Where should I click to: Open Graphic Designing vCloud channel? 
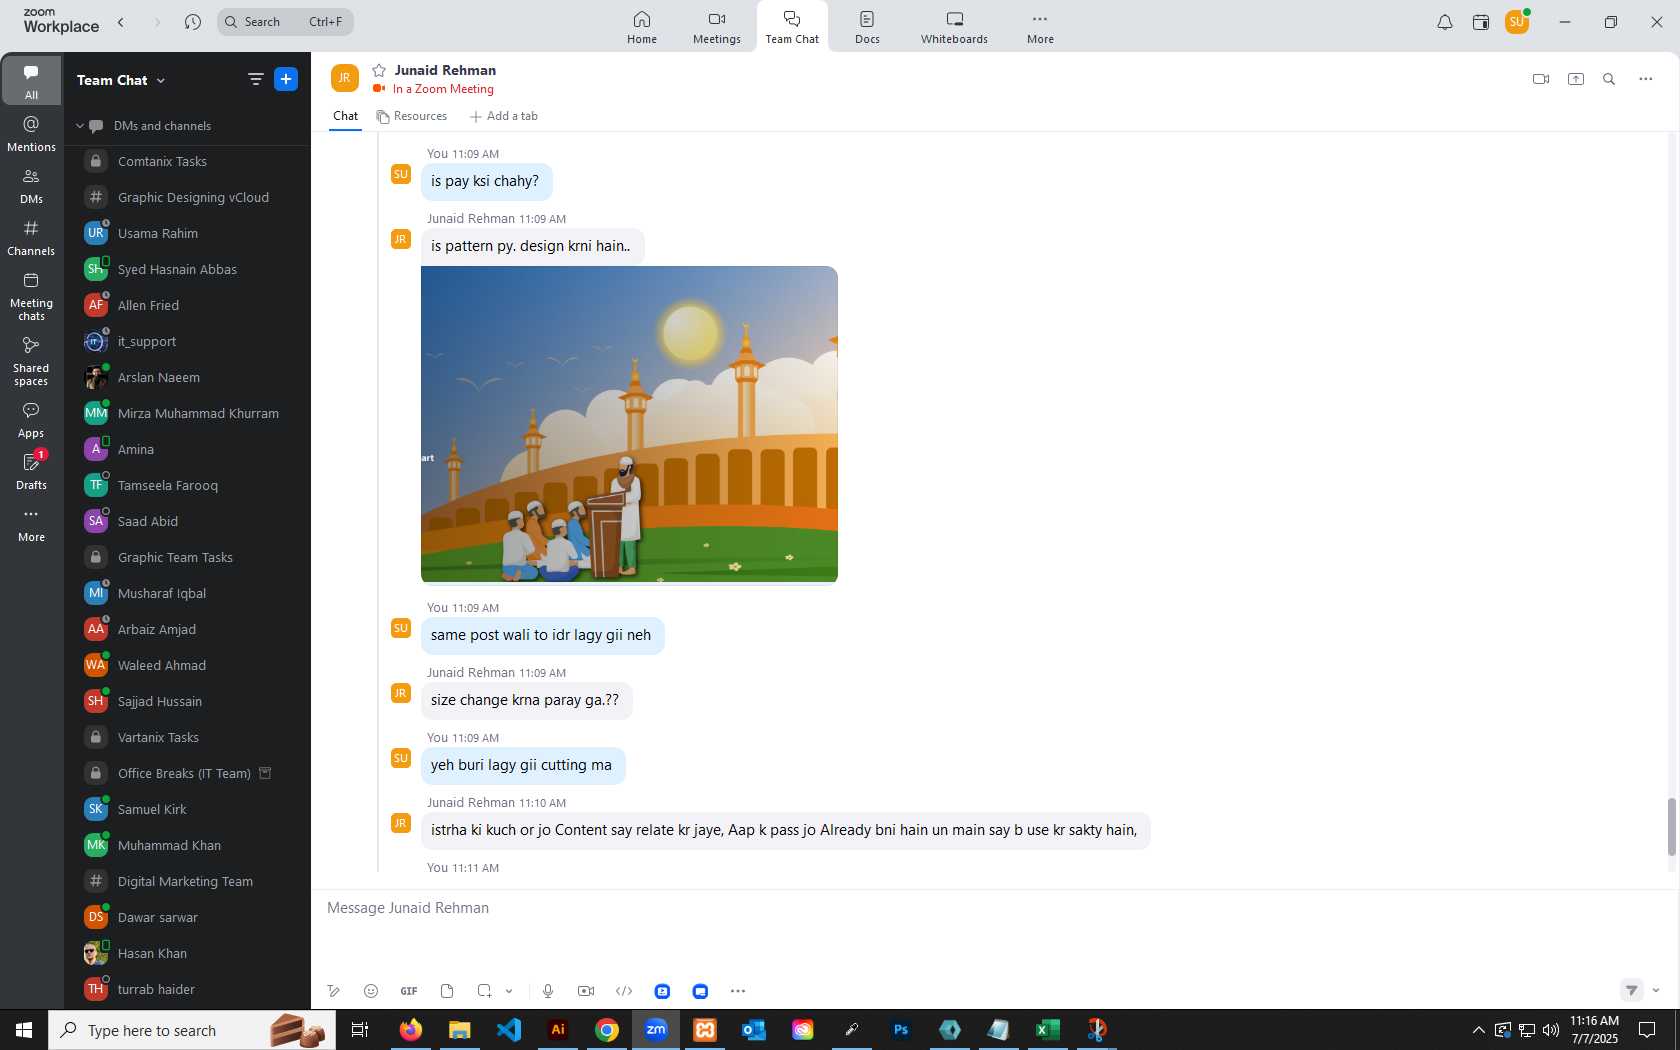[x=188, y=197]
